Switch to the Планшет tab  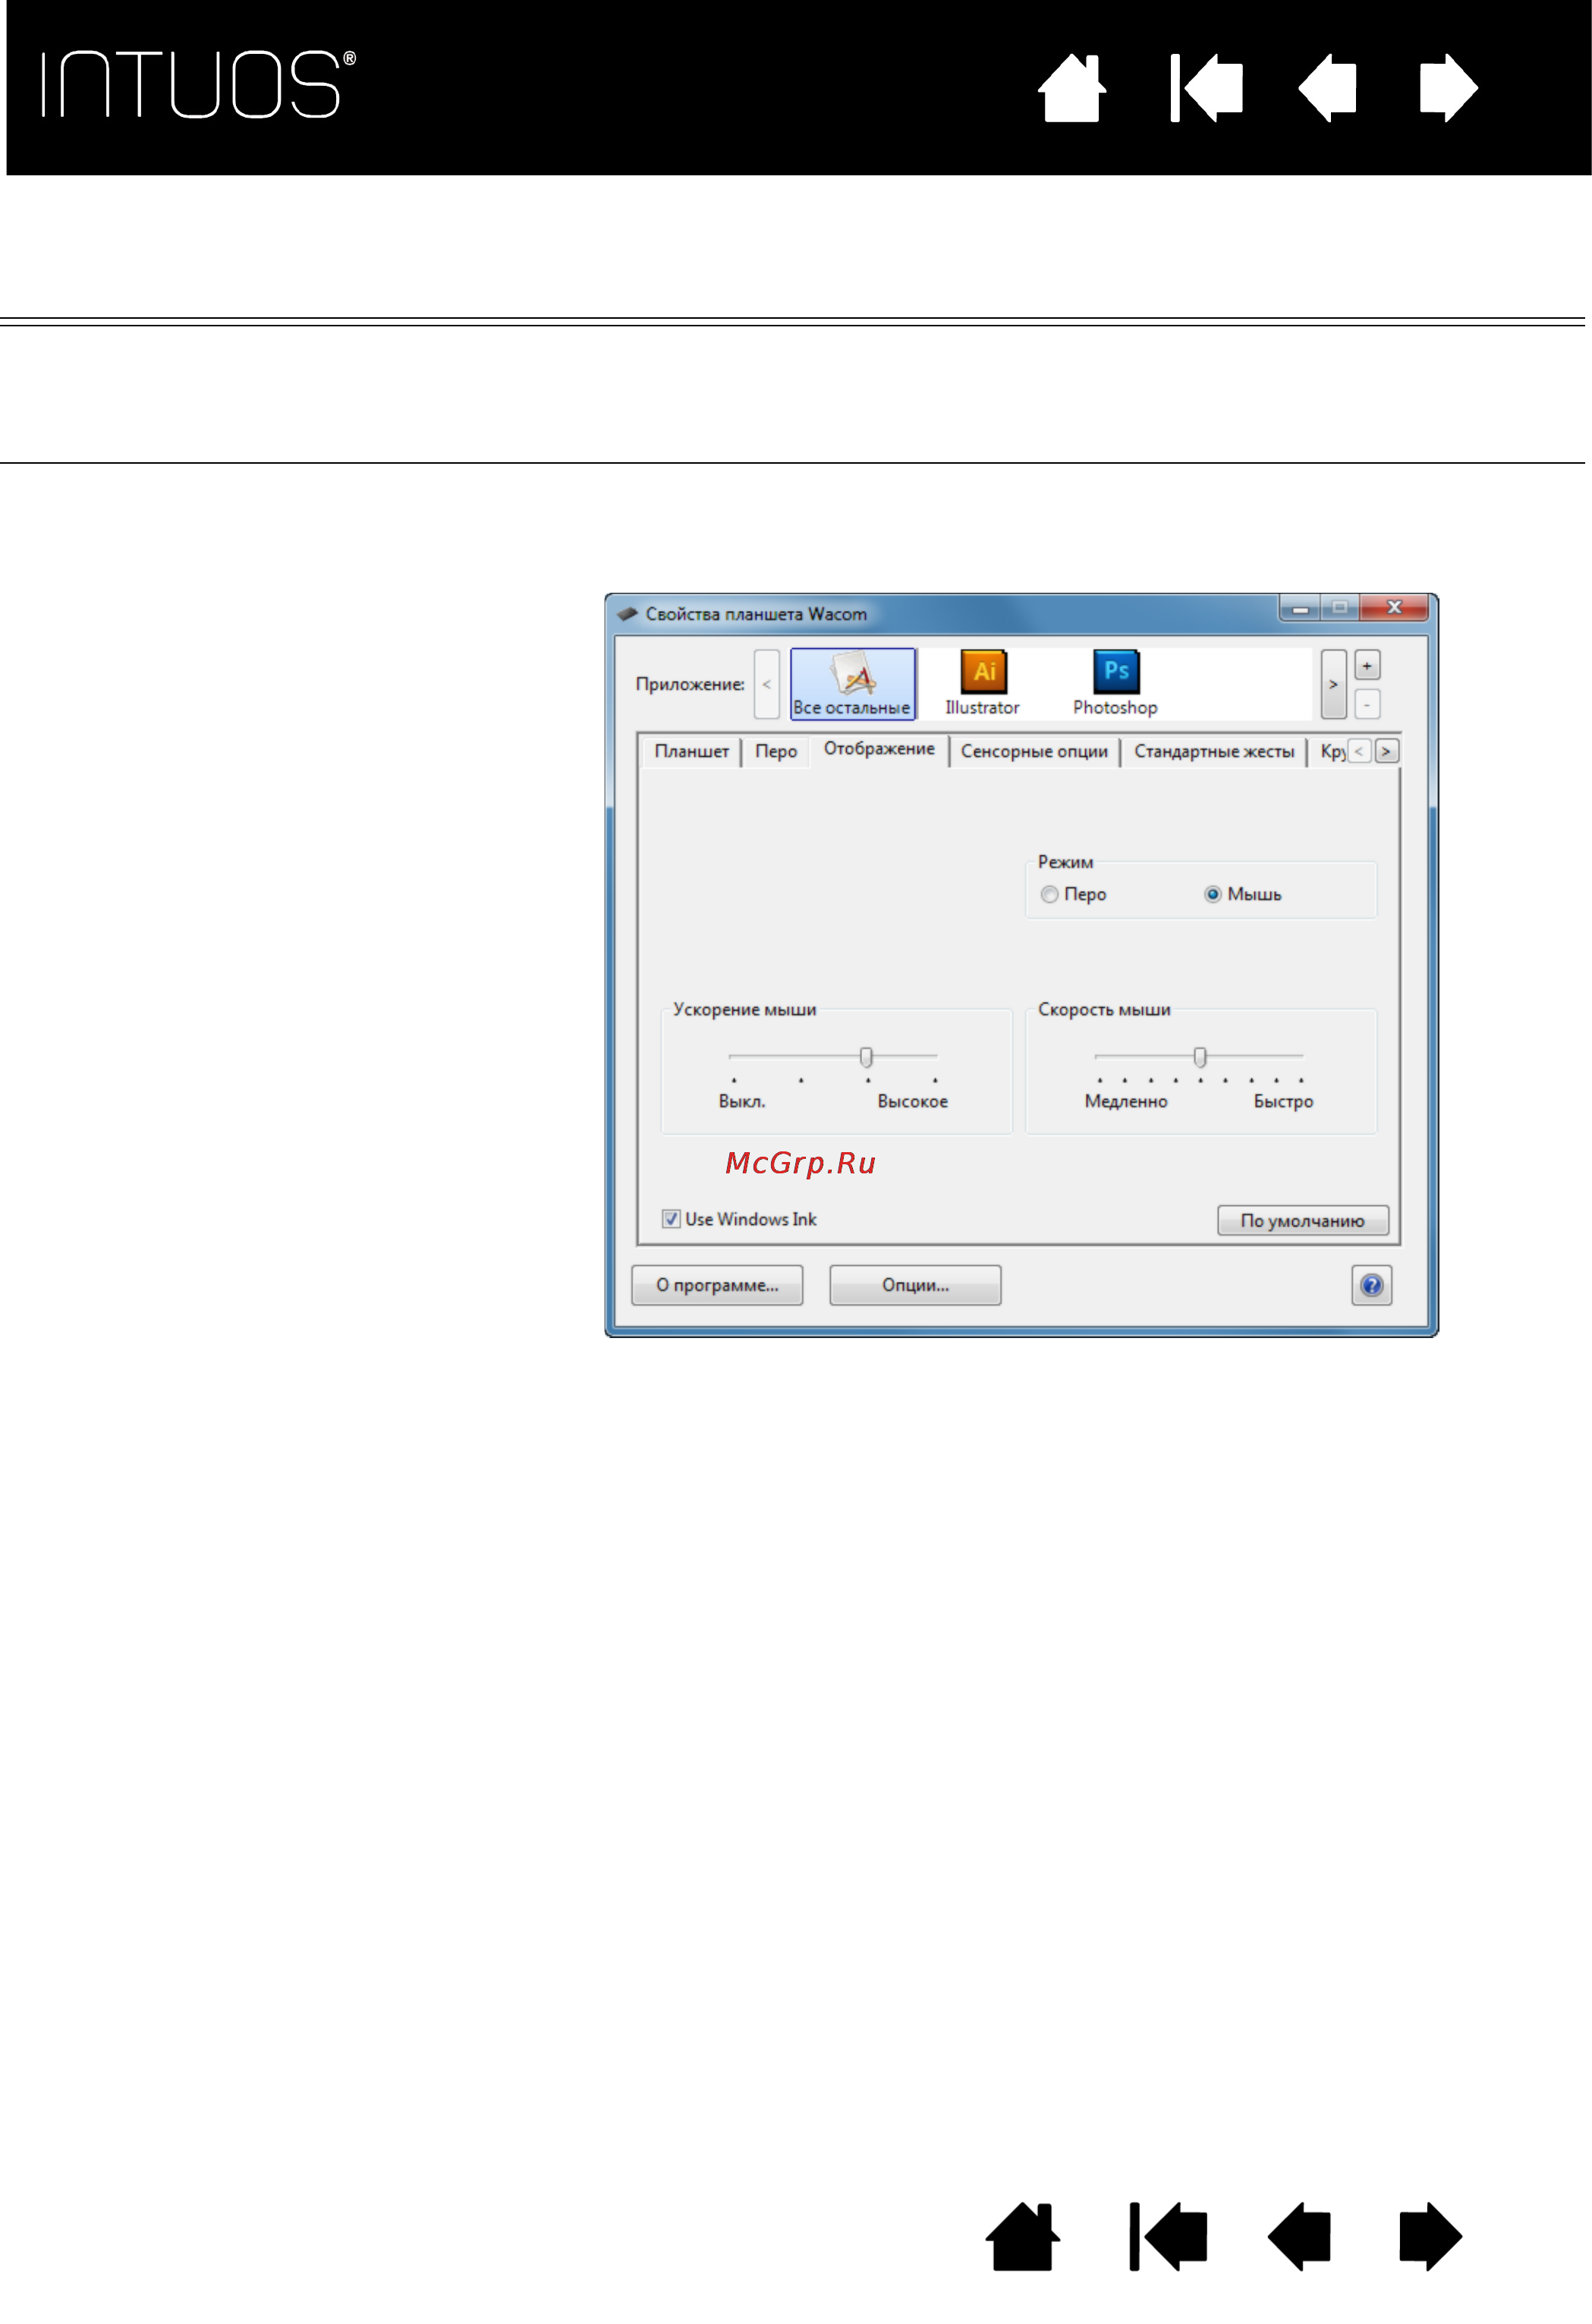click(691, 751)
